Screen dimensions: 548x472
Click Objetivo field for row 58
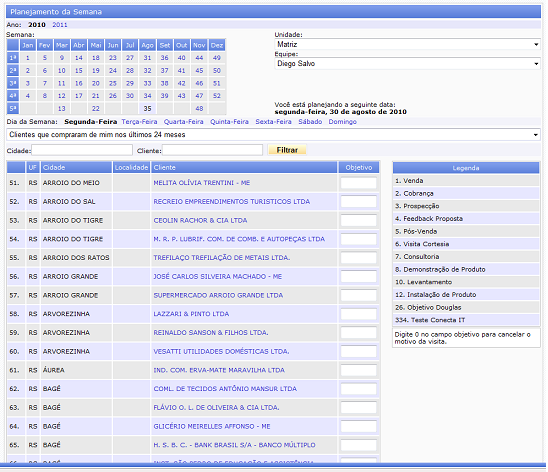coord(359,314)
